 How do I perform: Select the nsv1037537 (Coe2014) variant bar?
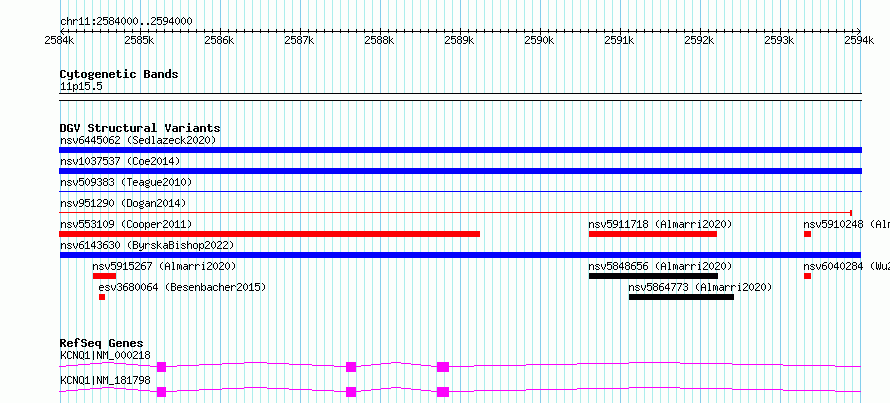coord(460,171)
